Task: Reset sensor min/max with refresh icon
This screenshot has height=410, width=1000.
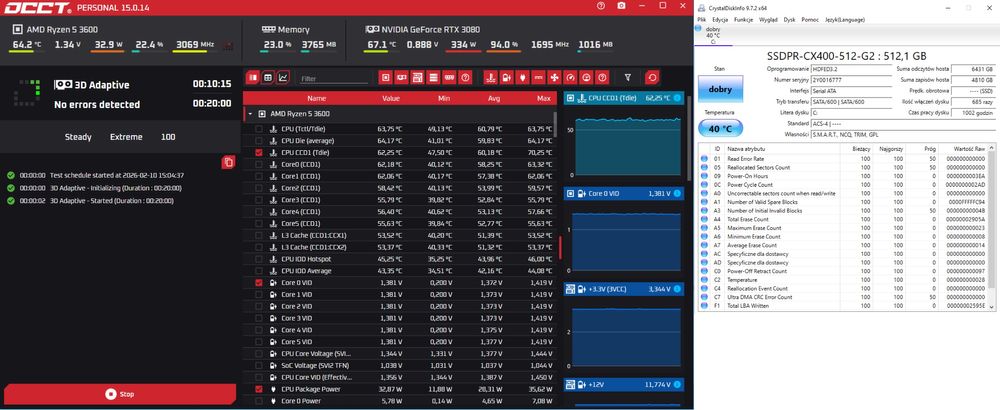Action: 652,77
